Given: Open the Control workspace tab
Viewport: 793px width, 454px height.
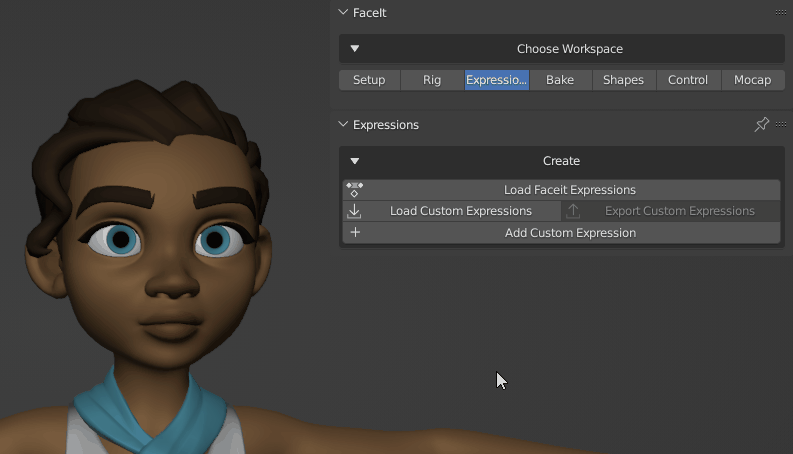Looking at the screenshot, I should 688,80.
